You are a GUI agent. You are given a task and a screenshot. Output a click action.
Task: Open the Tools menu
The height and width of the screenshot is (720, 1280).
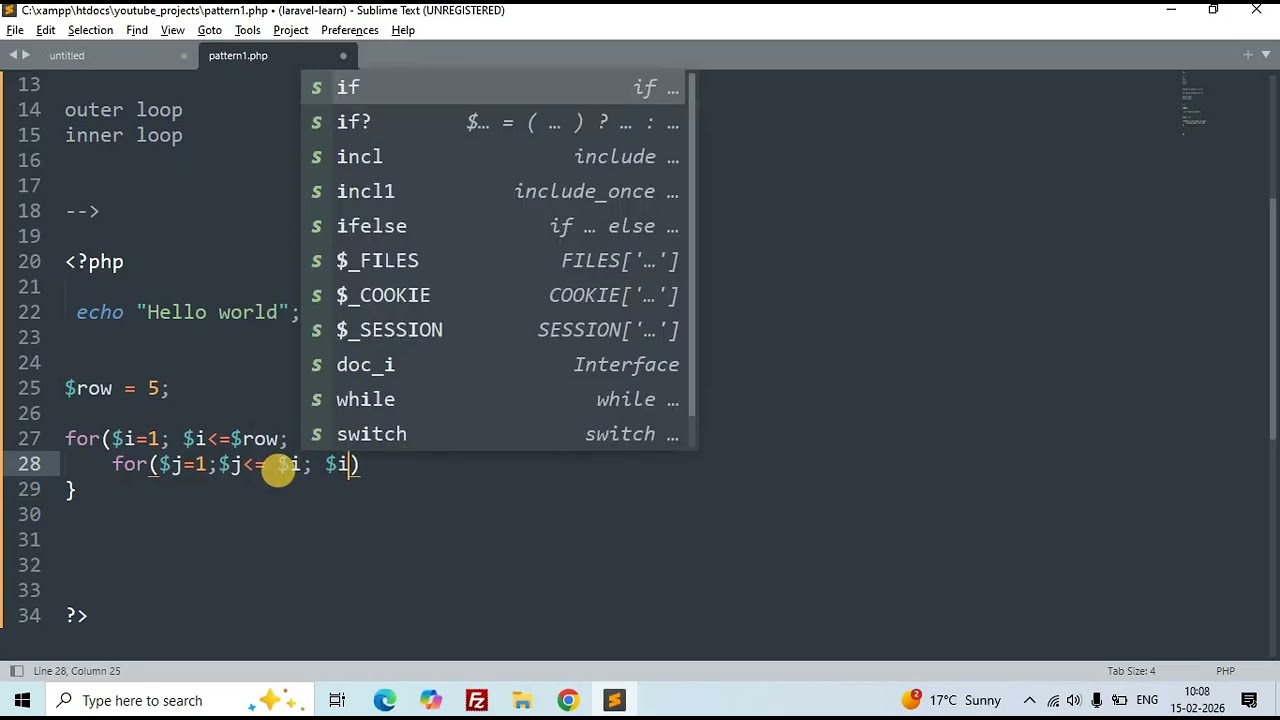247,30
